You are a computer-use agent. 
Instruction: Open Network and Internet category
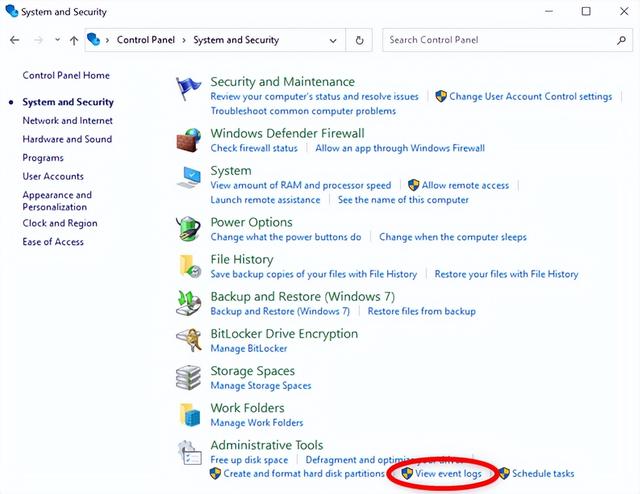click(x=68, y=120)
